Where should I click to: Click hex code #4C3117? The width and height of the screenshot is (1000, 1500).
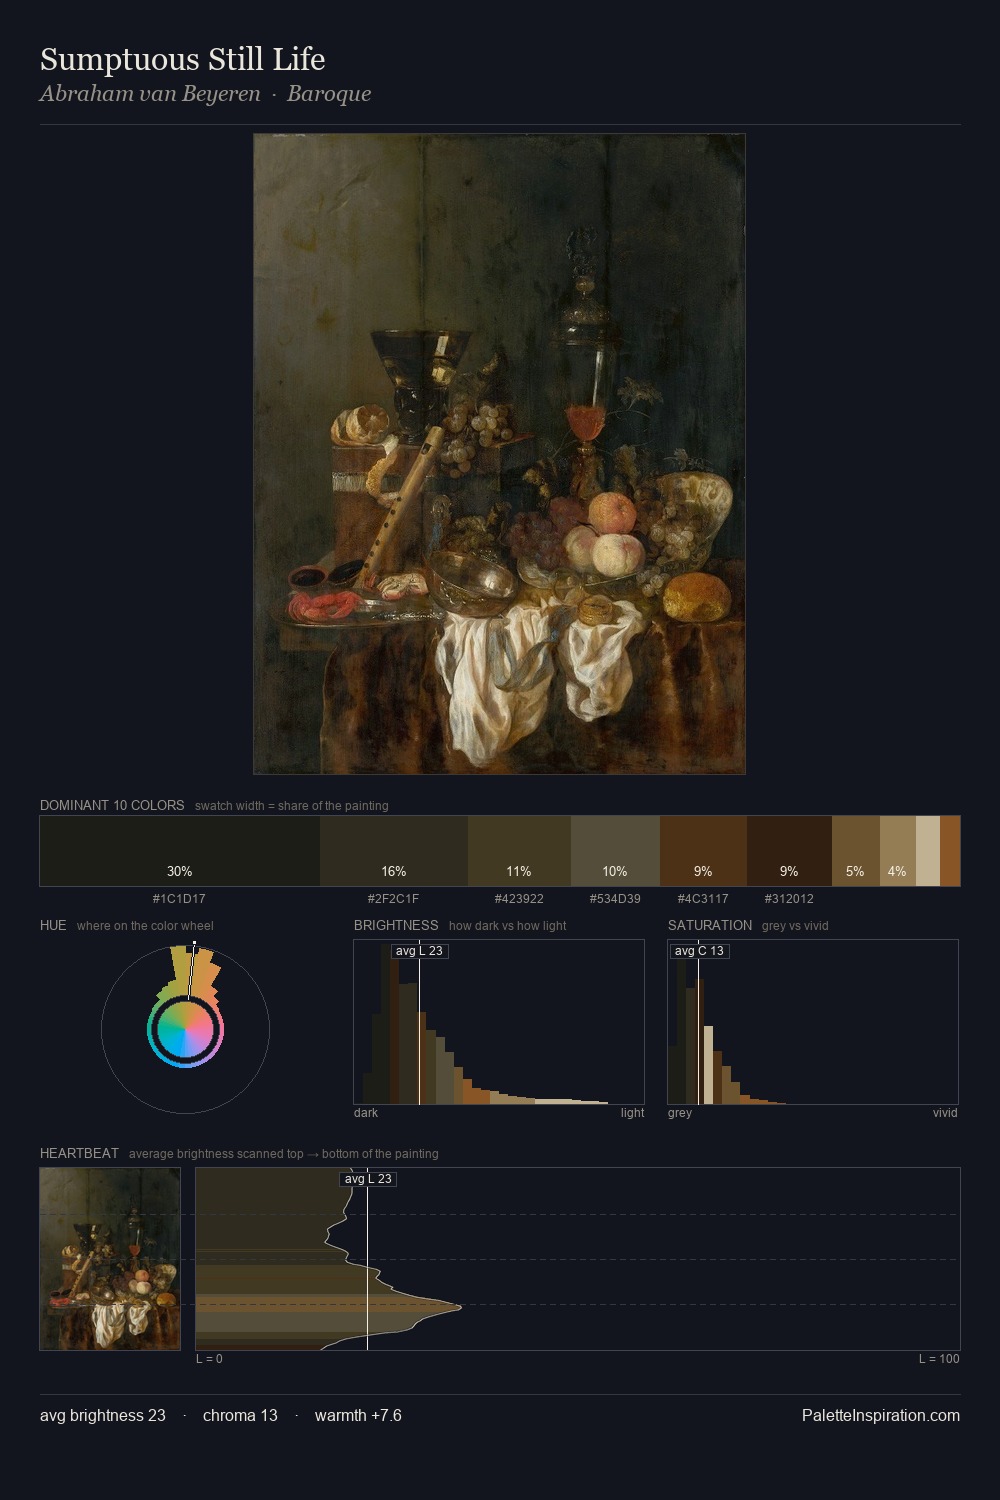[x=703, y=899]
